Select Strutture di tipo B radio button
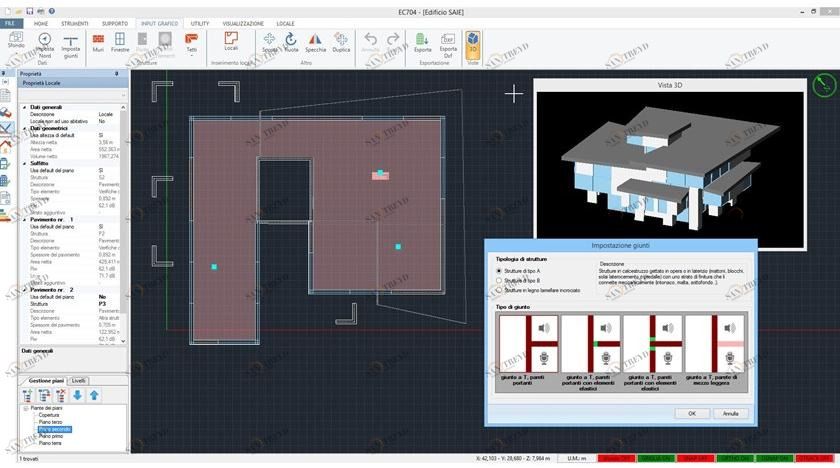 pyautogui.click(x=499, y=280)
